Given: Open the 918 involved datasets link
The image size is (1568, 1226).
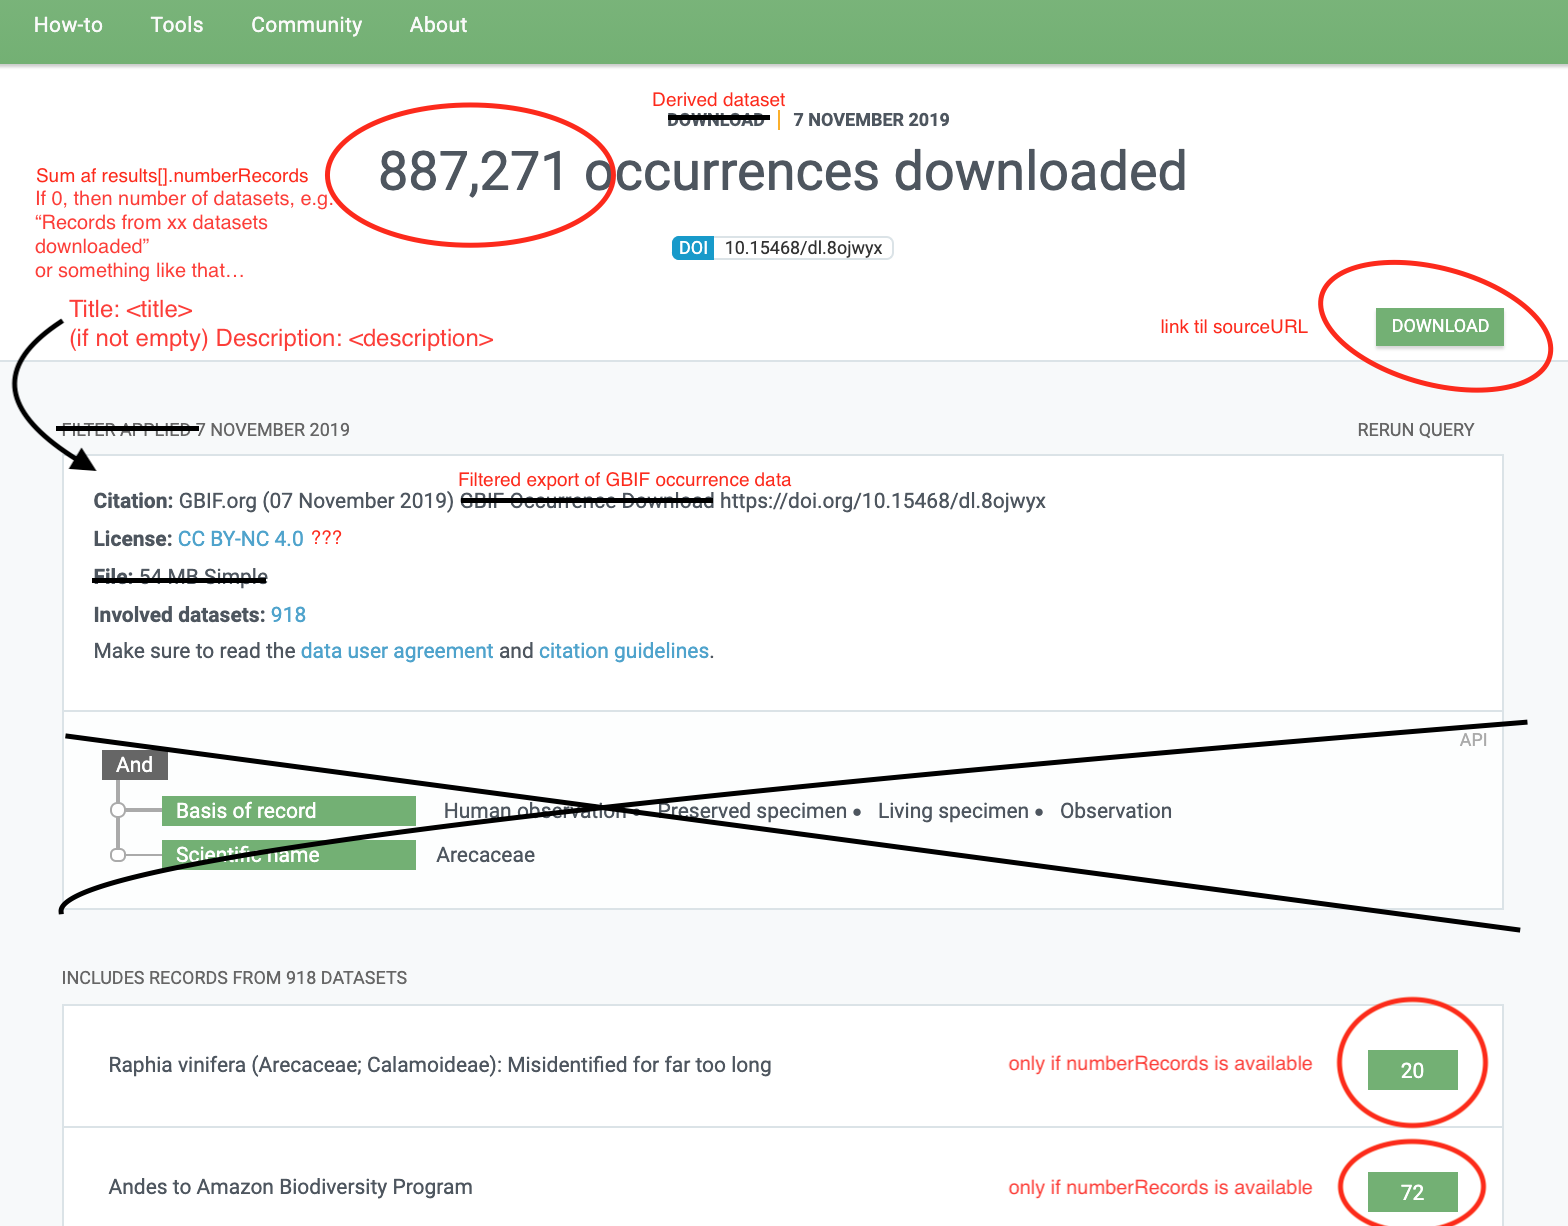Looking at the screenshot, I should click(x=288, y=615).
